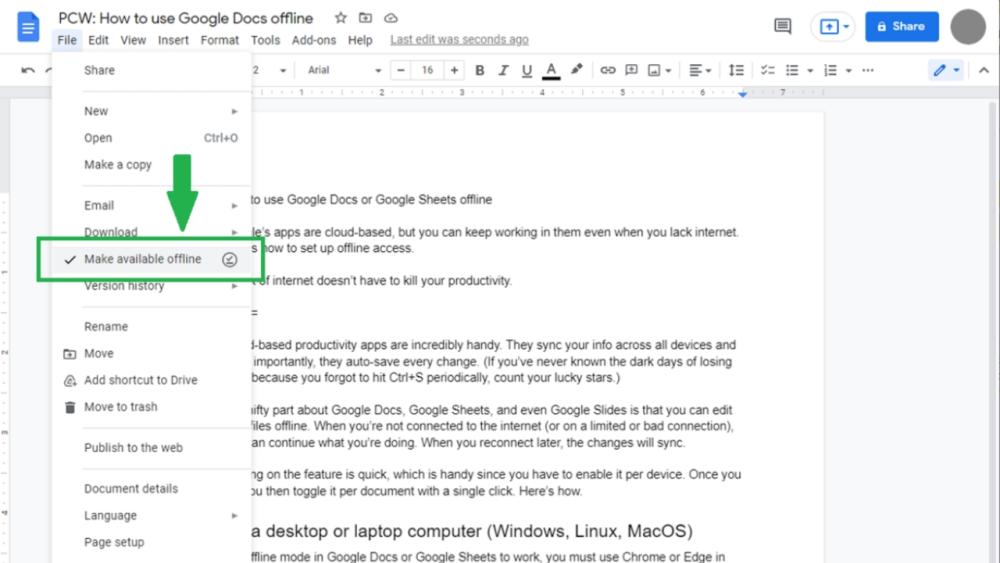Open the Help menu
This screenshot has width=1000, height=563.
[360, 40]
